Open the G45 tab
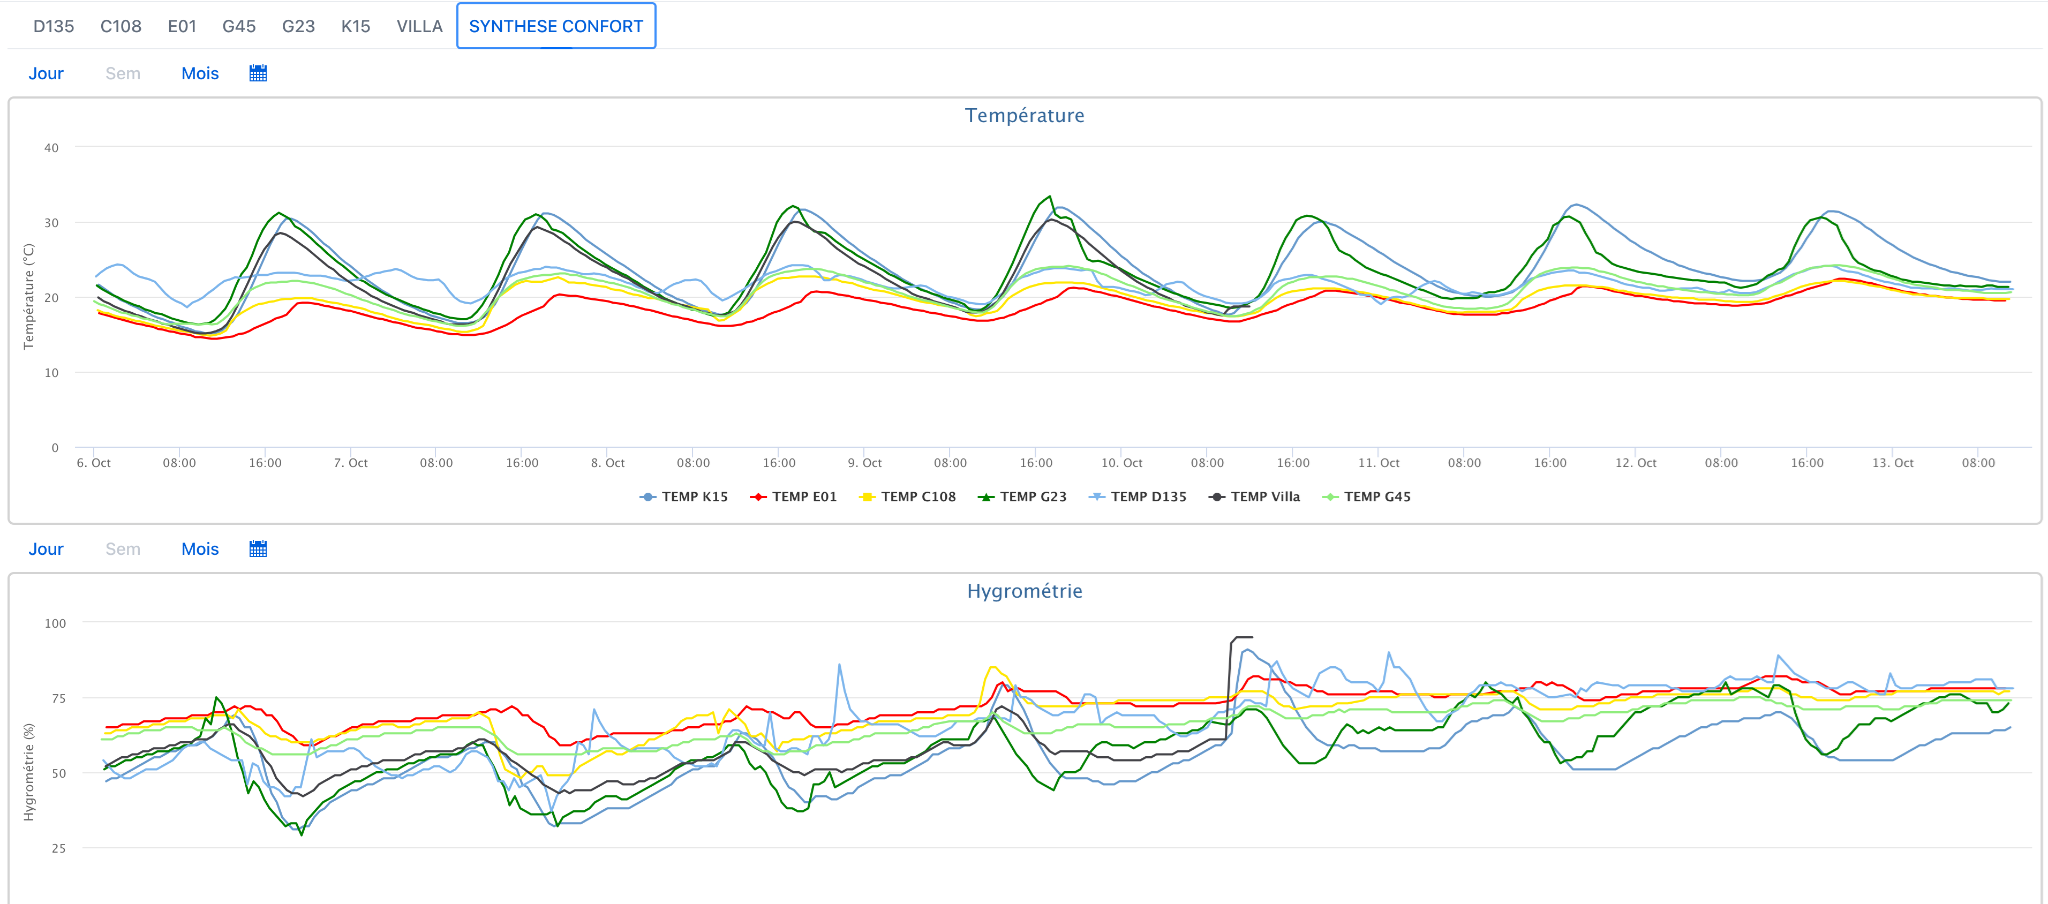The width and height of the screenshot is (2048, 904). click(x=239, y=26)
